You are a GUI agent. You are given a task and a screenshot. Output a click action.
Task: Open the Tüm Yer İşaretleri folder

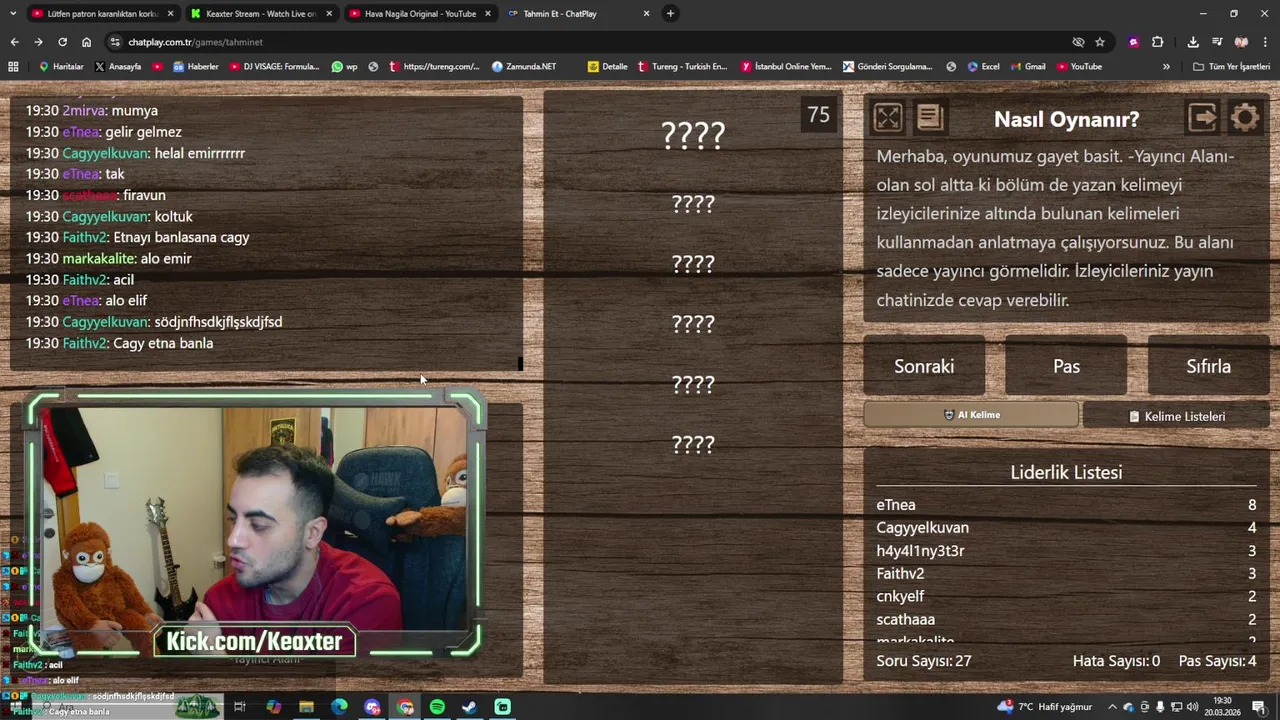click(1232, 67)
